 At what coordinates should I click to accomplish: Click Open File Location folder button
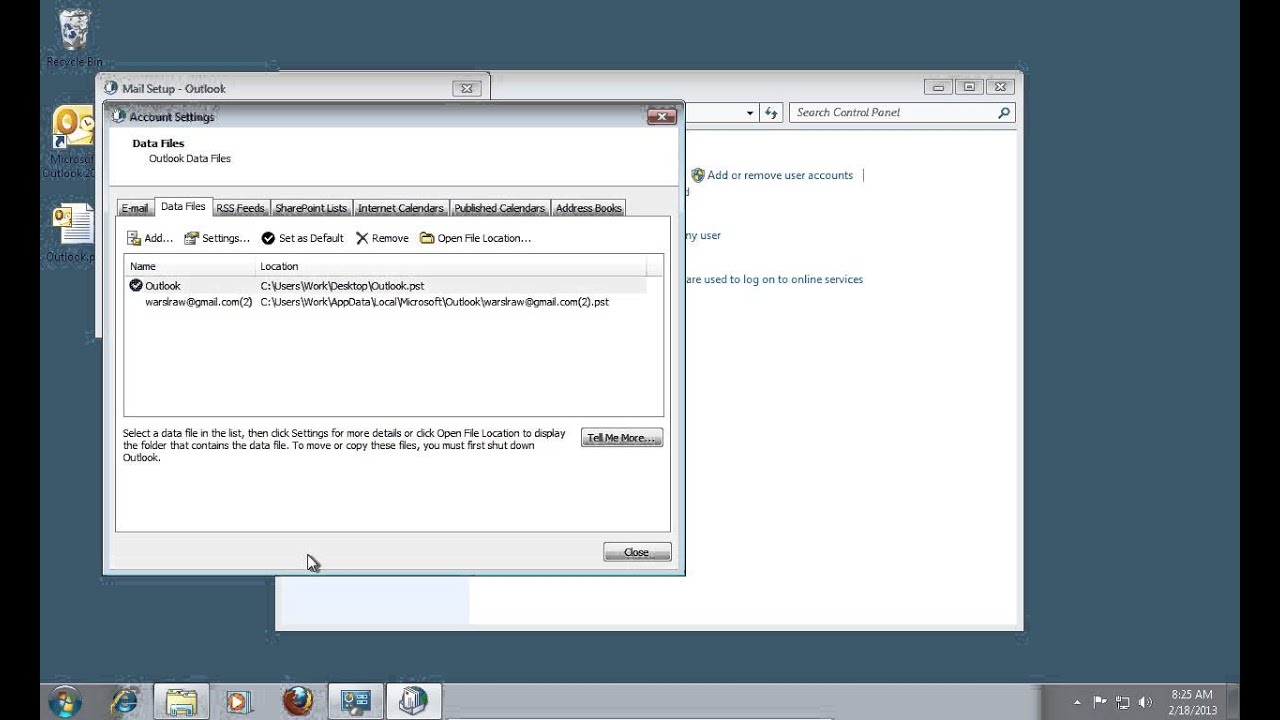click(x=475, y=238)
